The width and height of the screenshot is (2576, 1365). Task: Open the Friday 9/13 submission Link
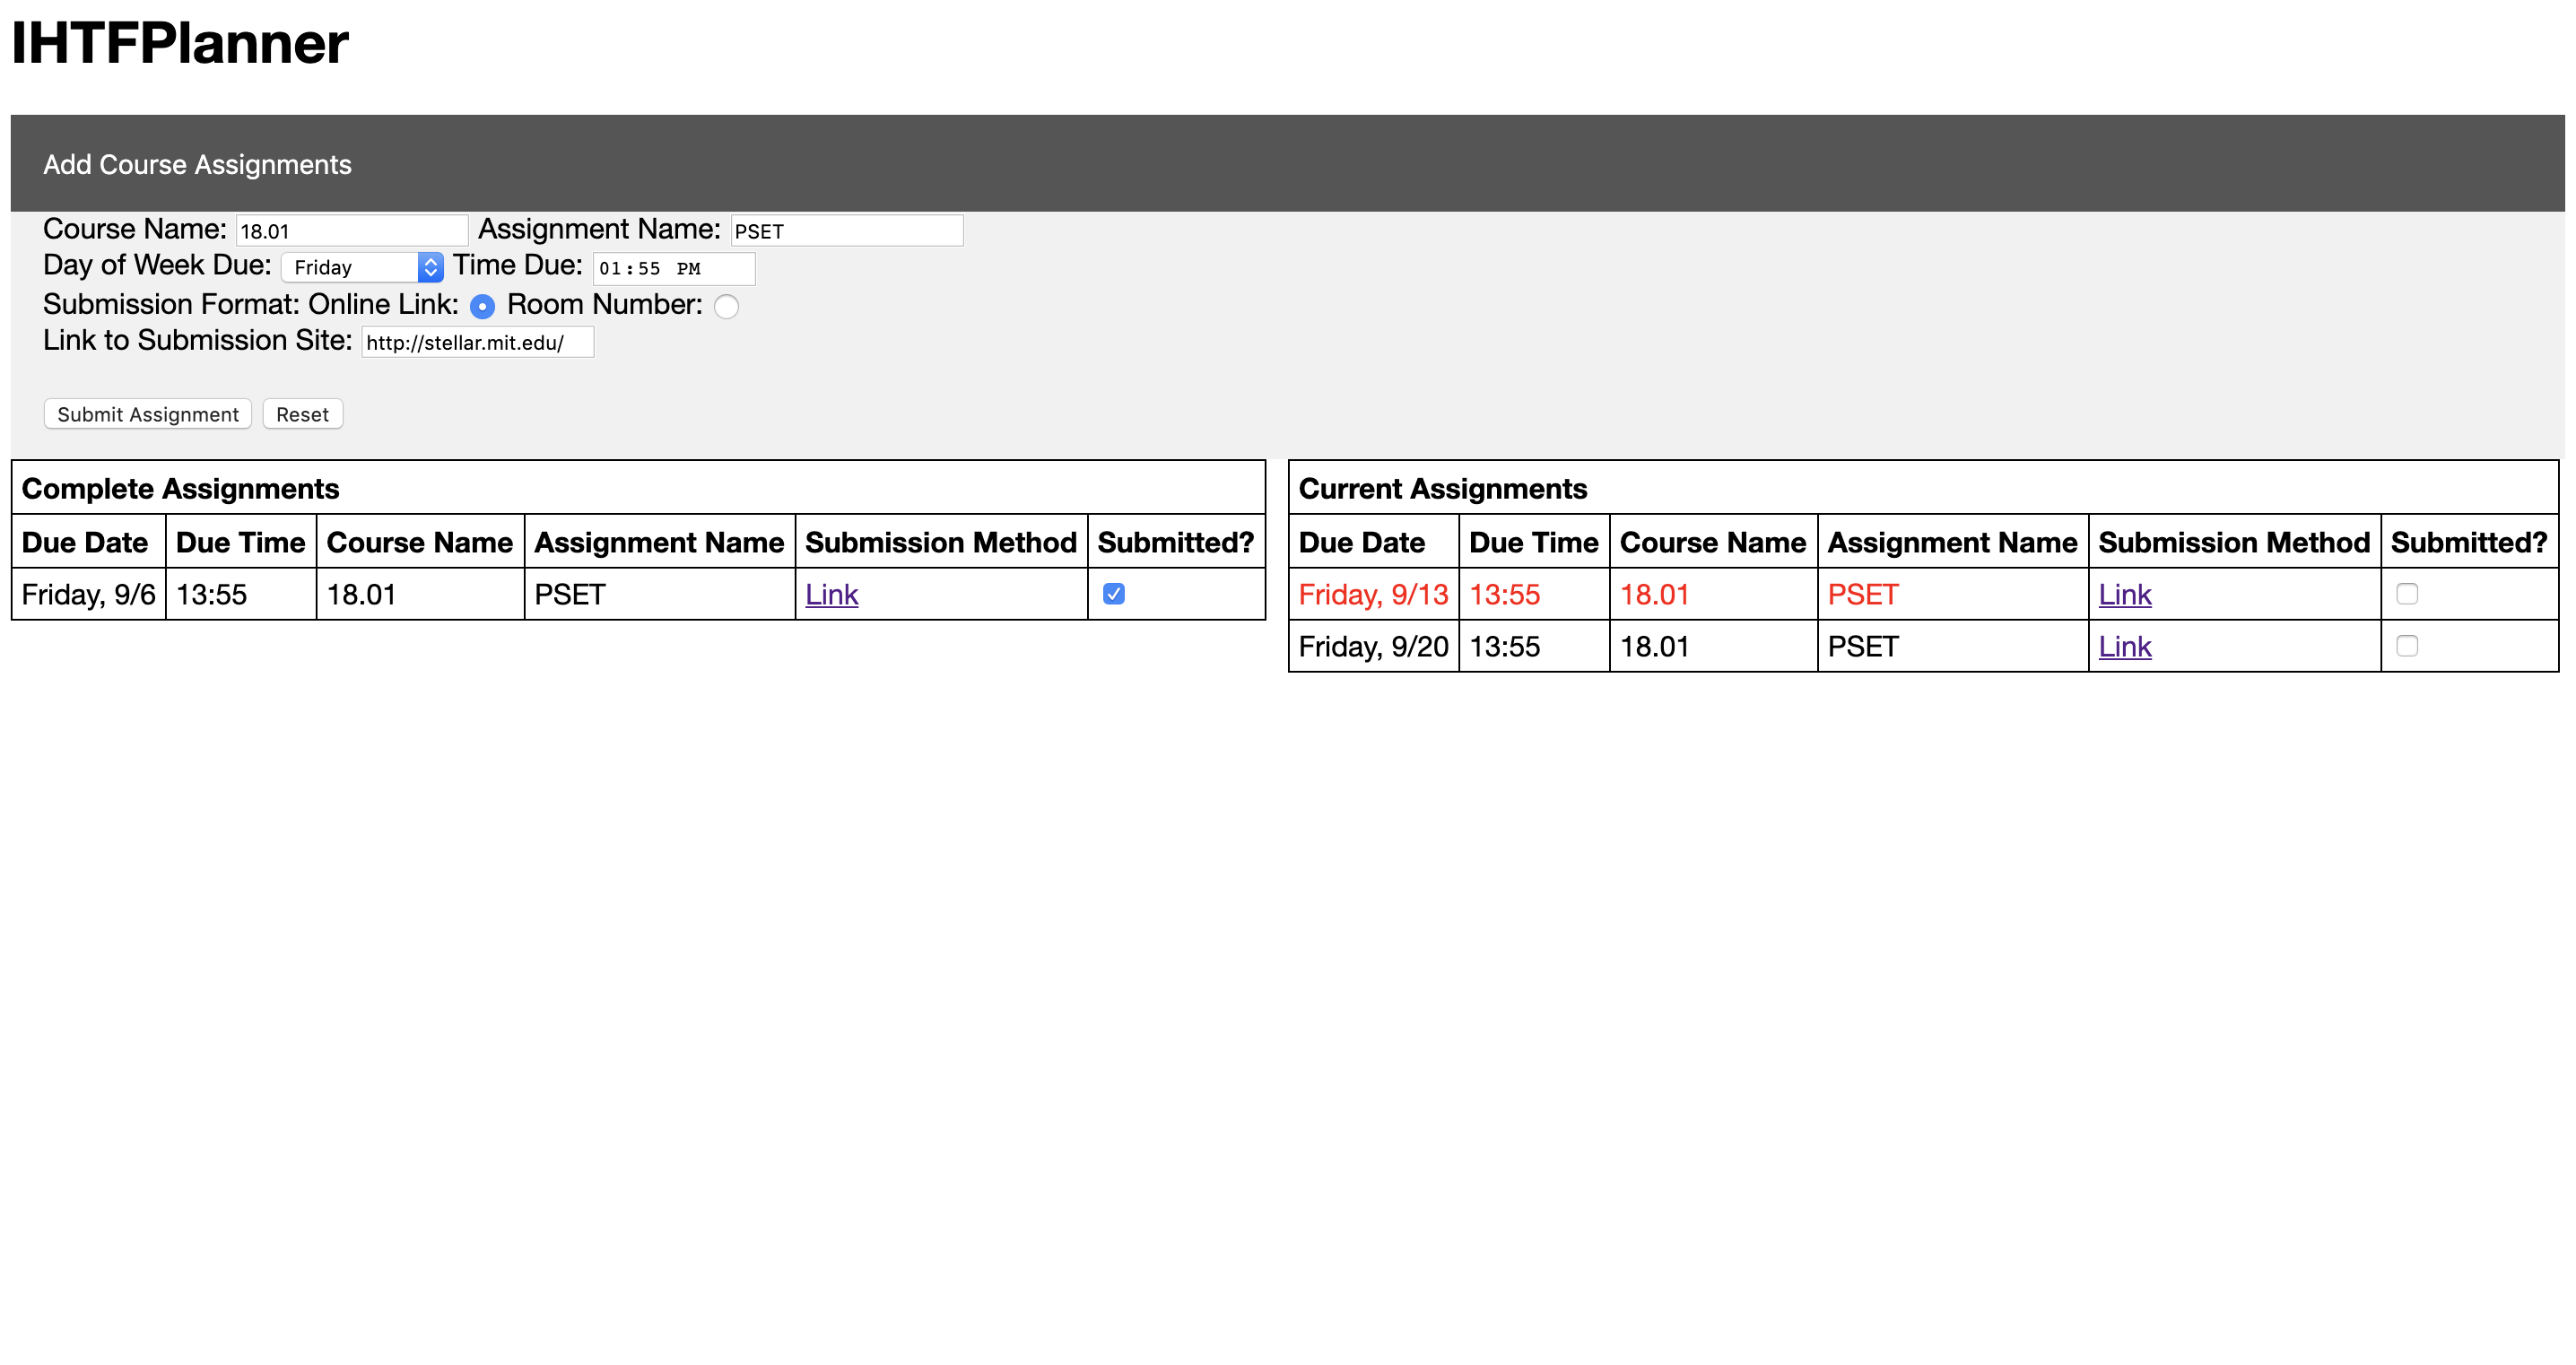[2124, 595]
